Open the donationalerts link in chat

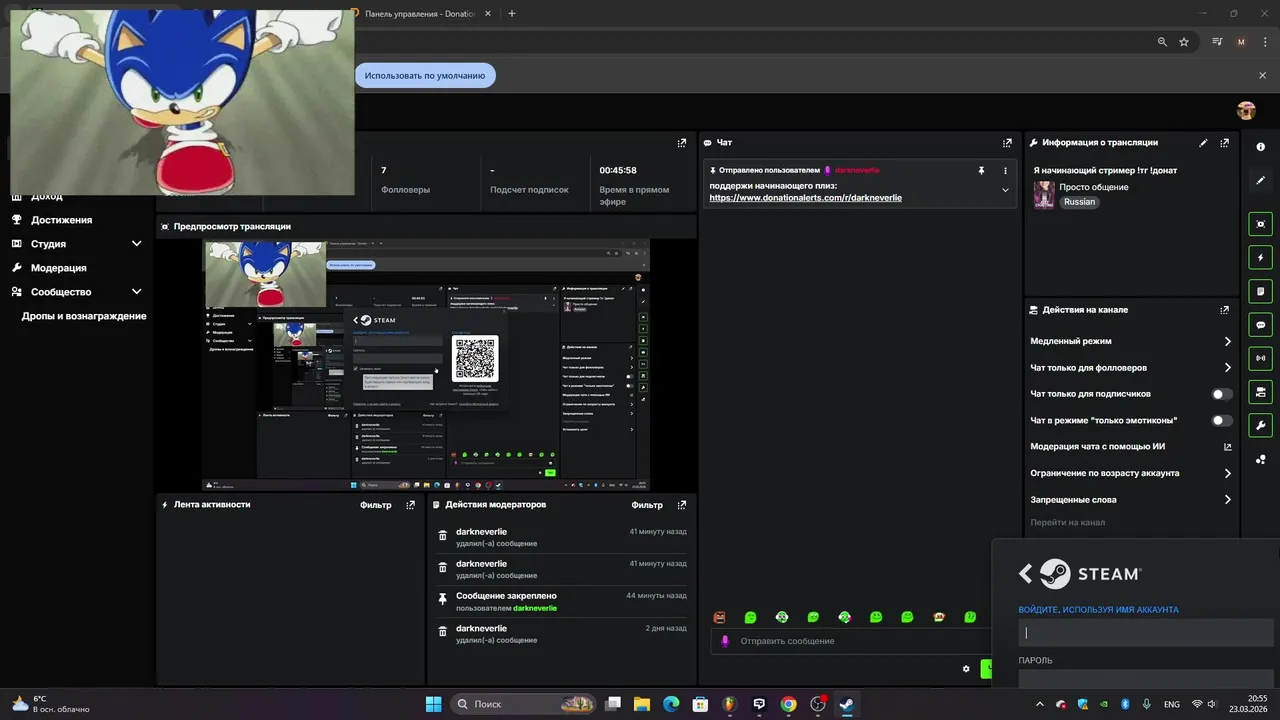click(x=805, y=198)
